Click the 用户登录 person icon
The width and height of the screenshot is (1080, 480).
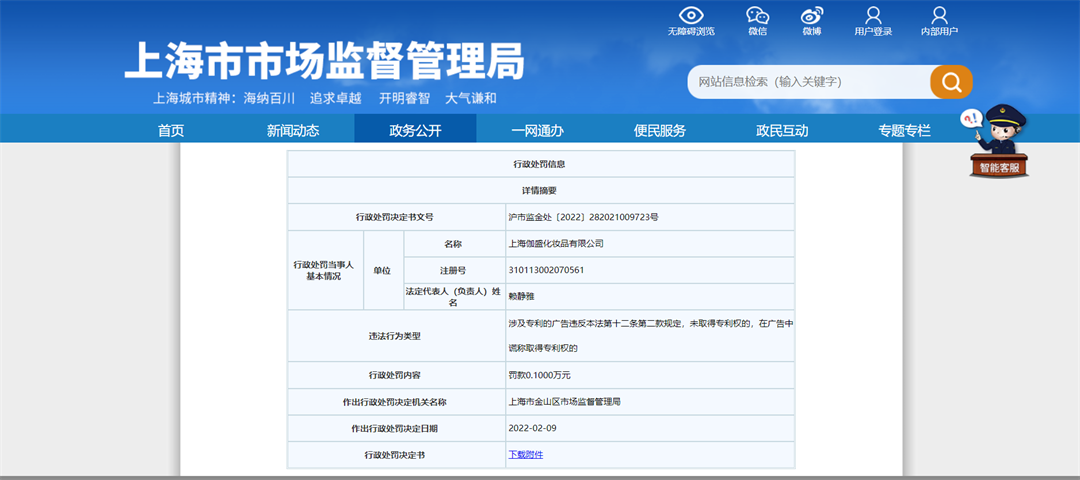coord(873,16)
